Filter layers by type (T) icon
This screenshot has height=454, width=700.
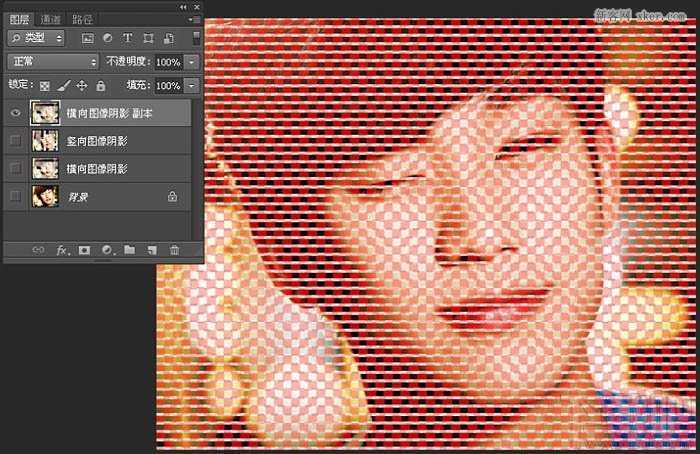(128, 38)
